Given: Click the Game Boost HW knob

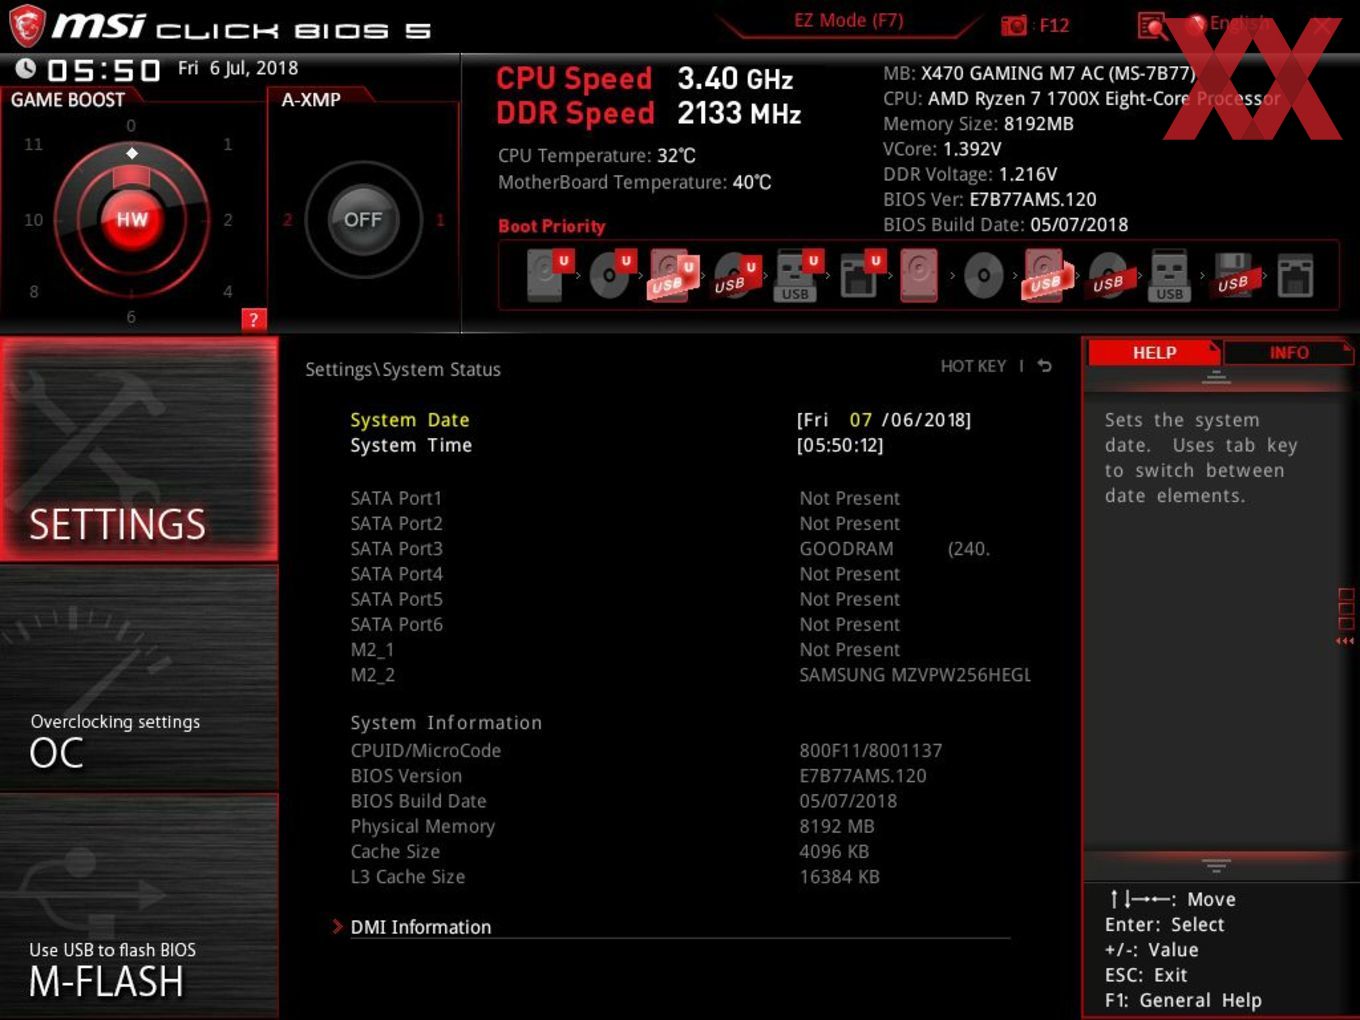Looking at the screenshot, I should pos(131,219).
